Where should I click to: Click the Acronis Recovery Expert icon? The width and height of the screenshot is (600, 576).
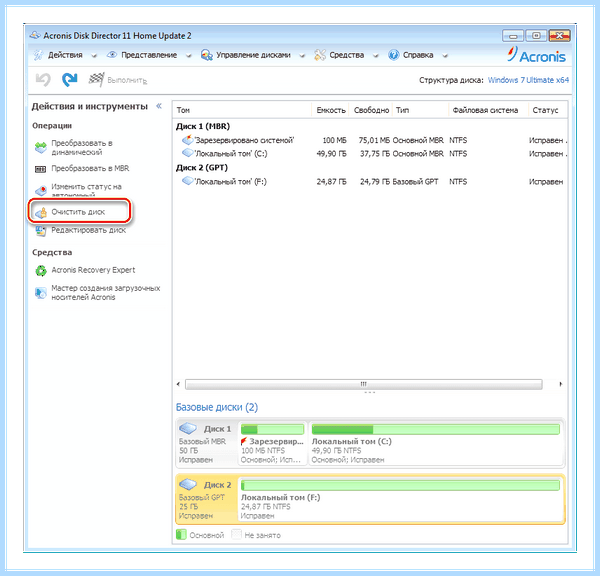(41, 271)
